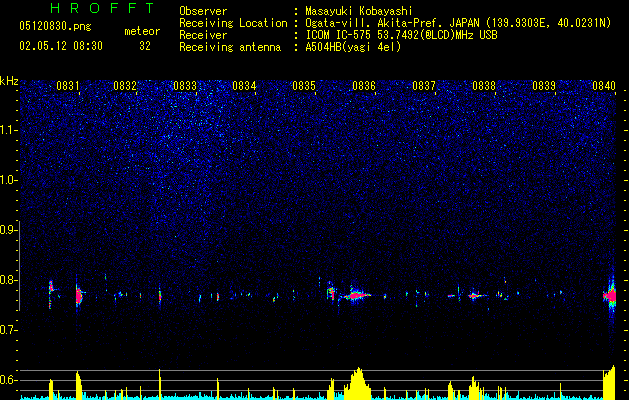Click the 0832 time label
This screenshot has width=629, height=400.
tap(125, 86)
